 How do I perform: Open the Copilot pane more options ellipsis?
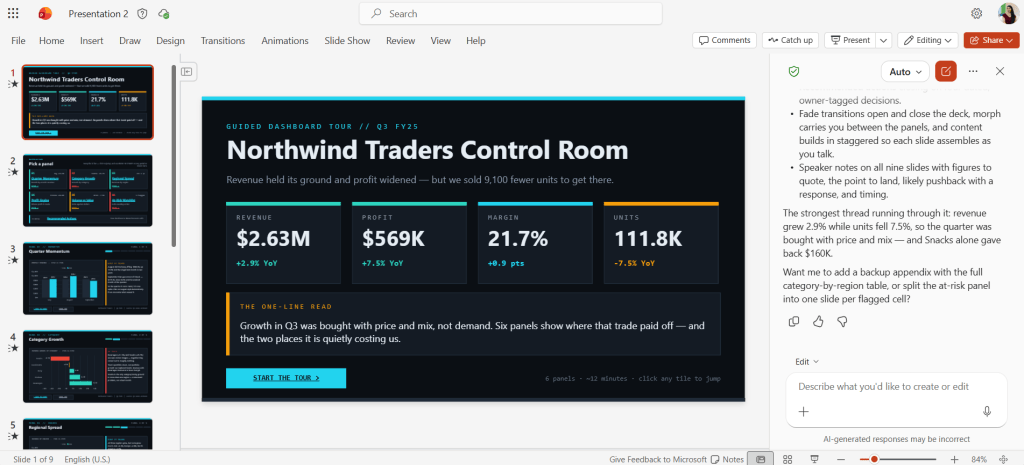973,71
